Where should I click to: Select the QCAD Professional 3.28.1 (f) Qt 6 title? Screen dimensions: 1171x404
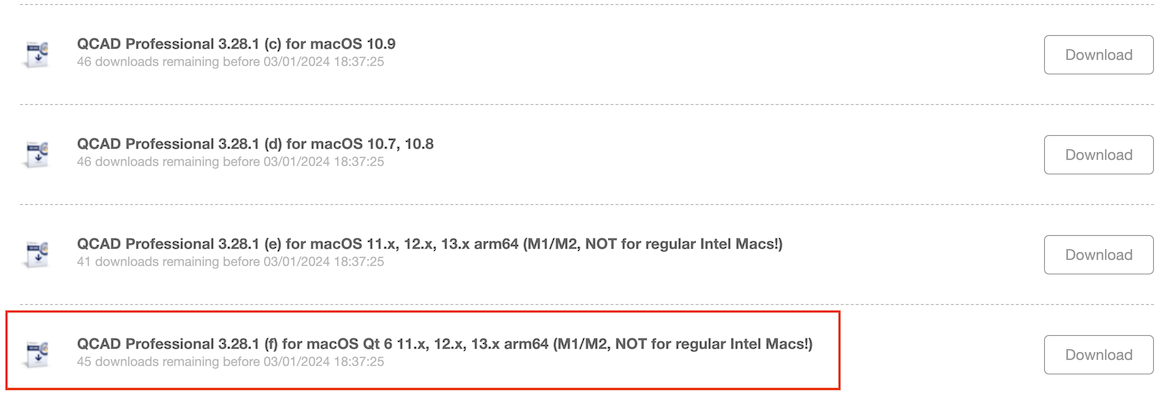[x=445, y=344]
